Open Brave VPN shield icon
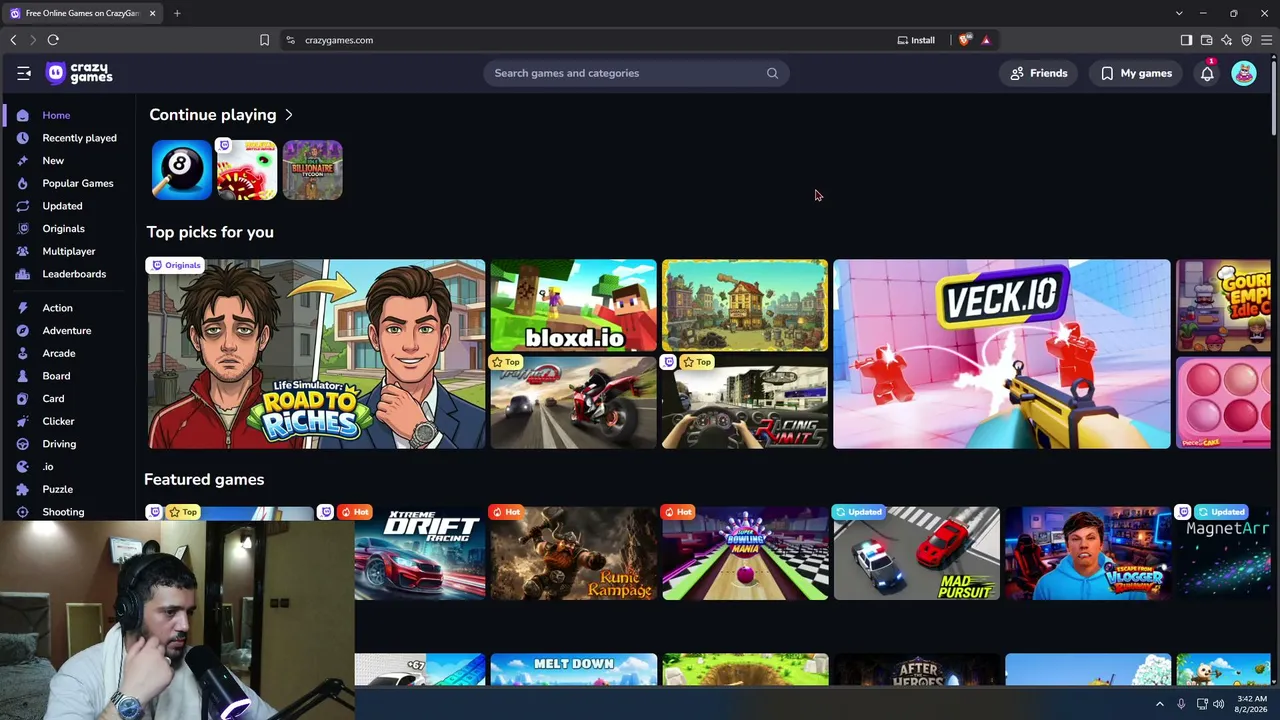1280x720 pixels. coord(1246,40)
